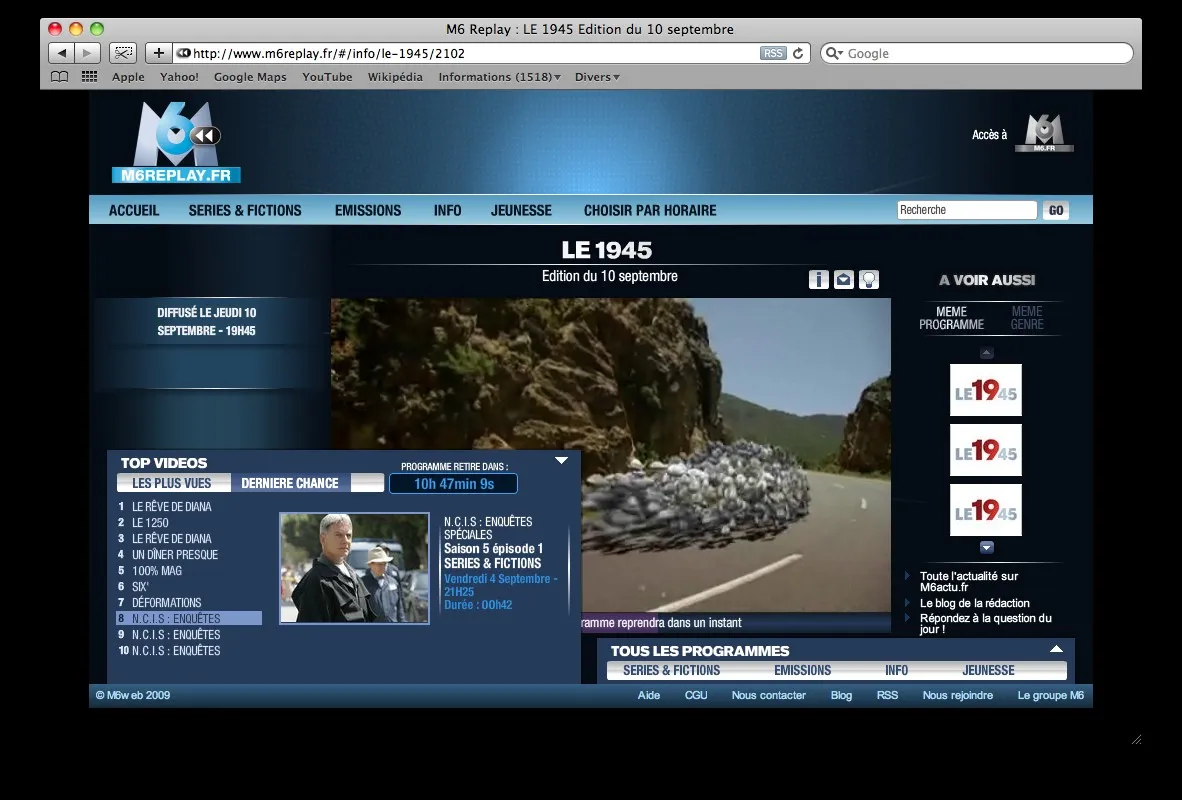Viewport: 1182px width, 800px height.
Task: Open Choisir par Horaire menu
Action: pyautogui.click(x=650, y=210)
